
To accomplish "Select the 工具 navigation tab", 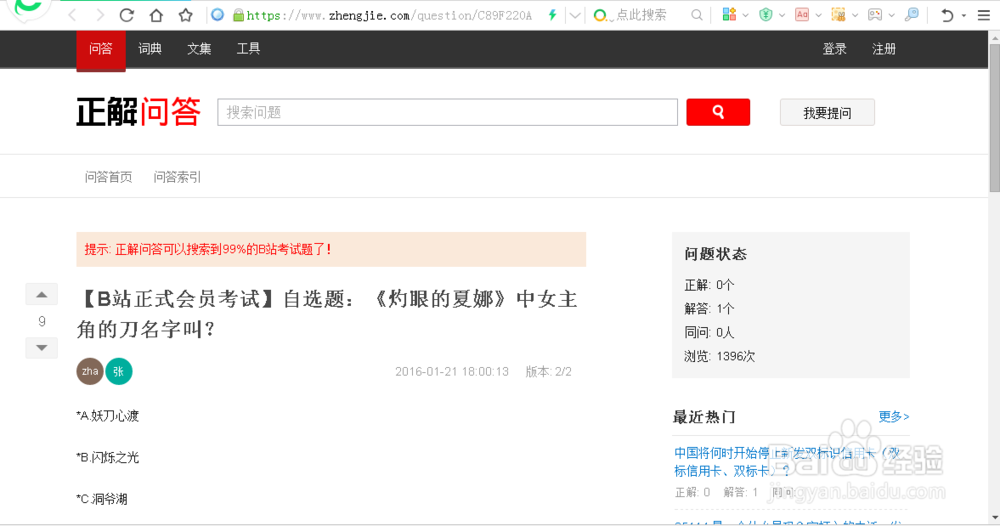I will point(248,49).
